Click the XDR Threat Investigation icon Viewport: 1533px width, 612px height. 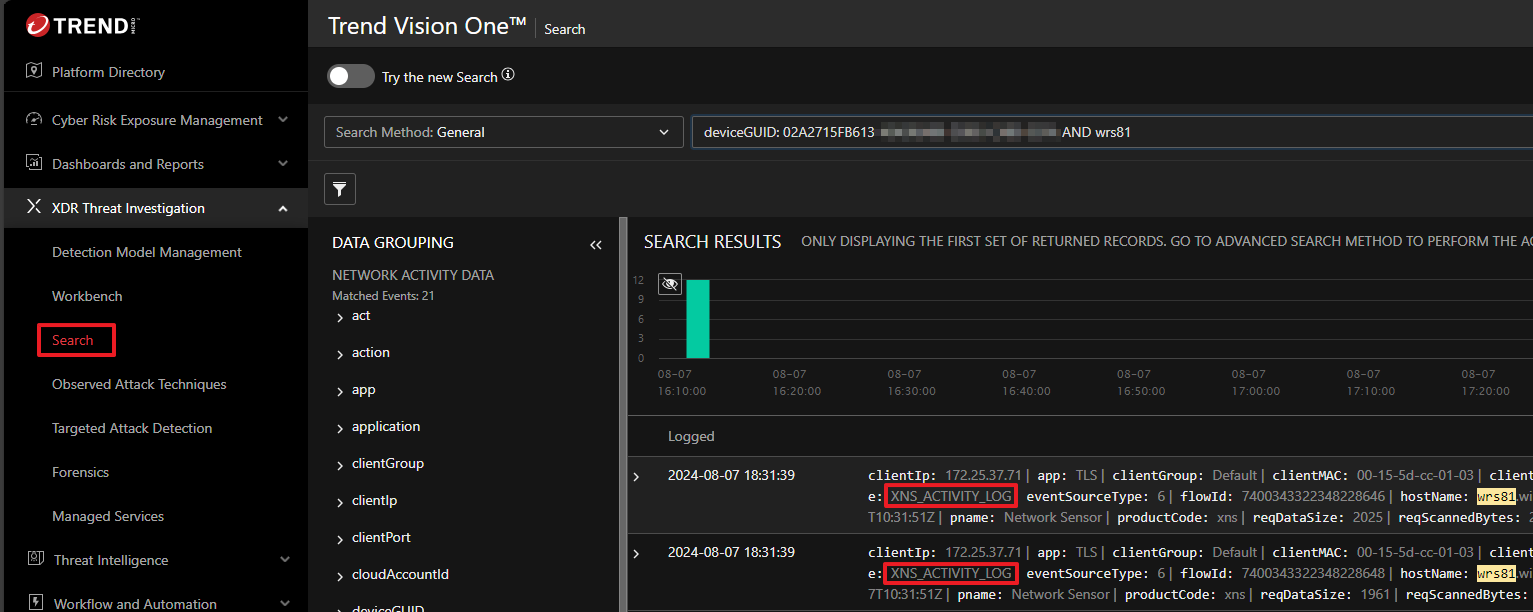pyautogui.click(x=34, y=208)
